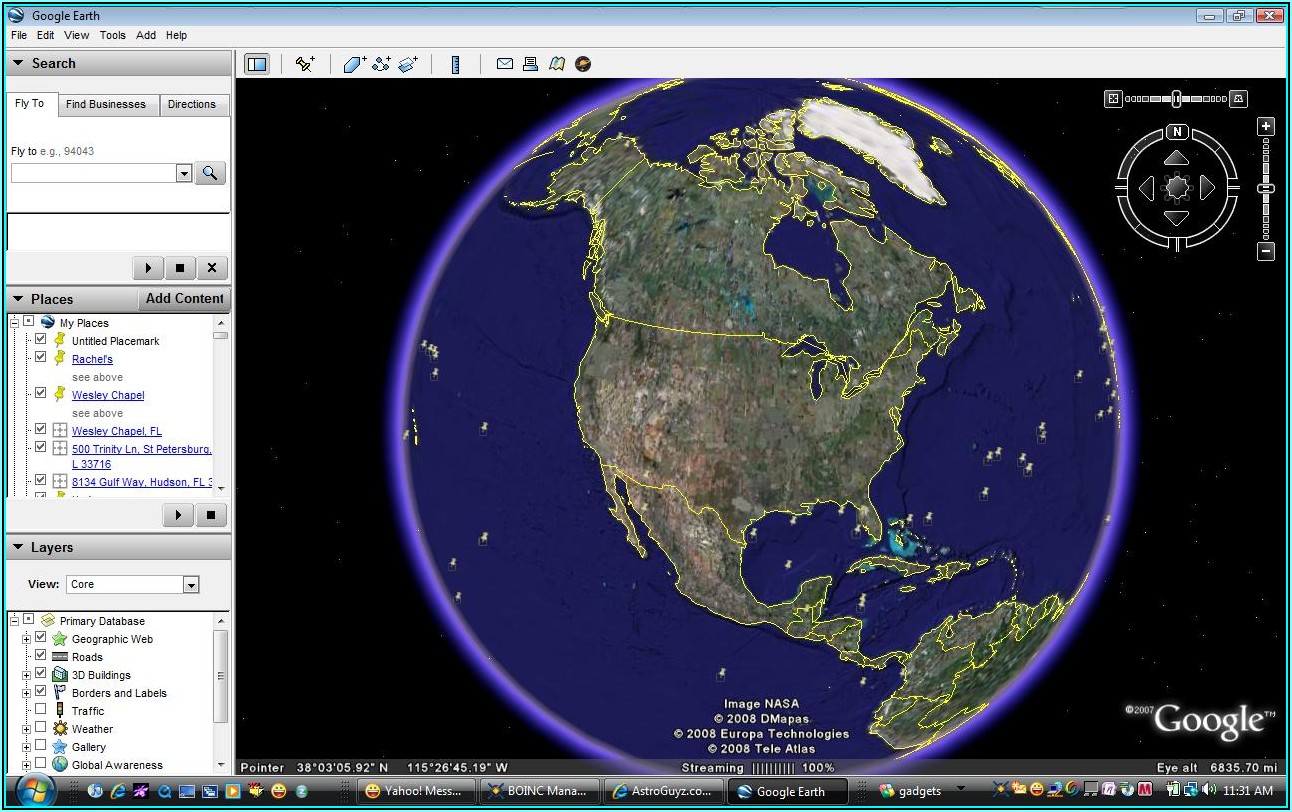1292x812 pixels.
Task: Open the layers View dropdown showing Core
Action: [191, 584]
